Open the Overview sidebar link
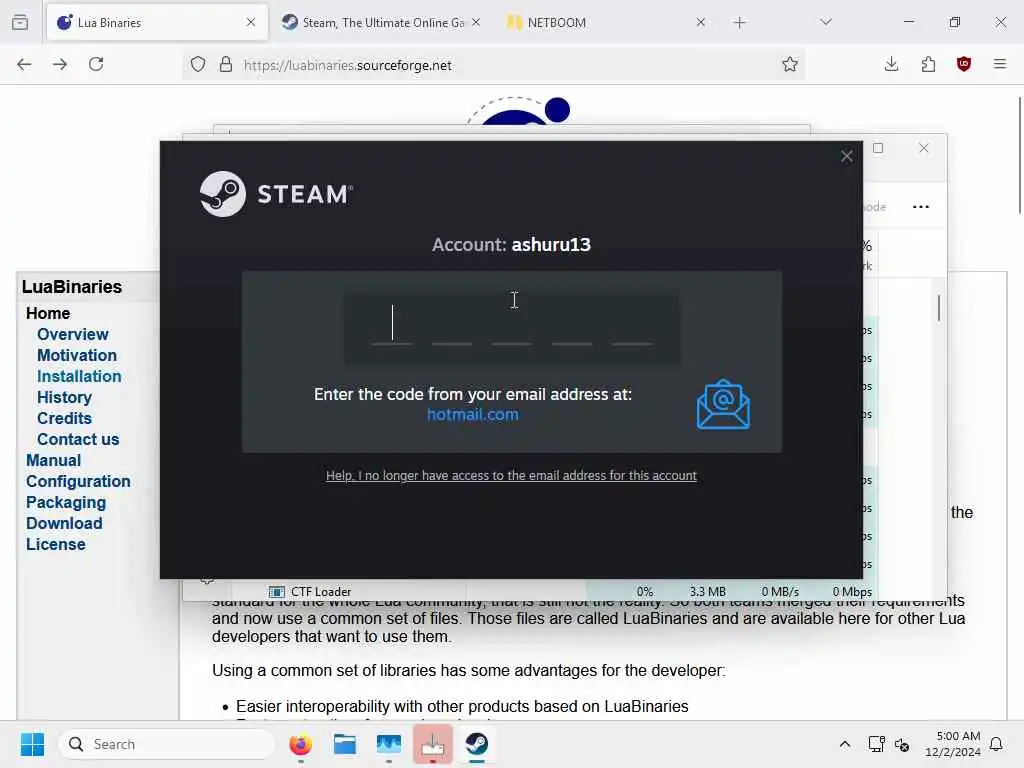 click(72, 334)
